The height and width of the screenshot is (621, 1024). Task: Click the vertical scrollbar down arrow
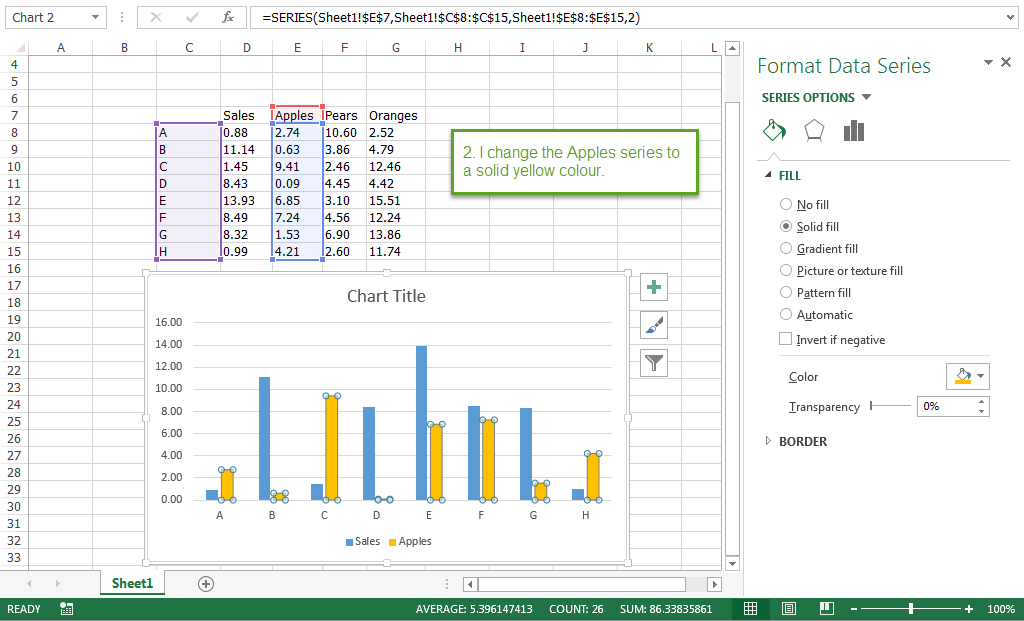(732, 563)
